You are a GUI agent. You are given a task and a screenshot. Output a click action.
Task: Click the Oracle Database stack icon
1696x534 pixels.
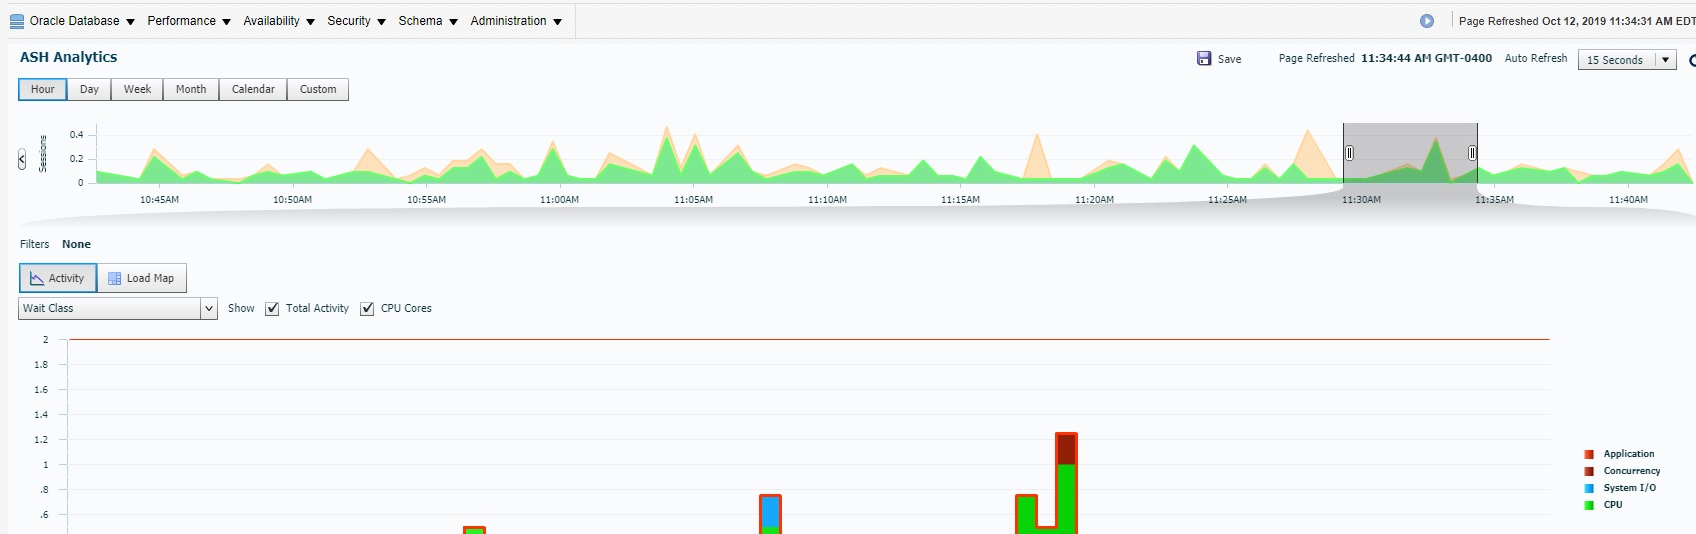(17, 21)
